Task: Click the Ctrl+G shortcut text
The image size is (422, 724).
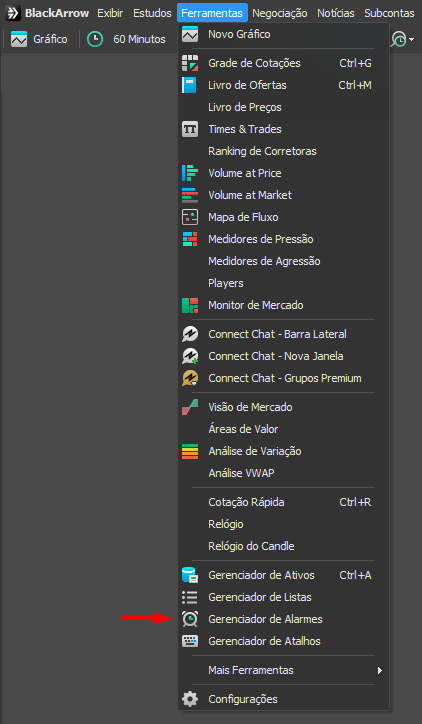Action: (355, 63)
